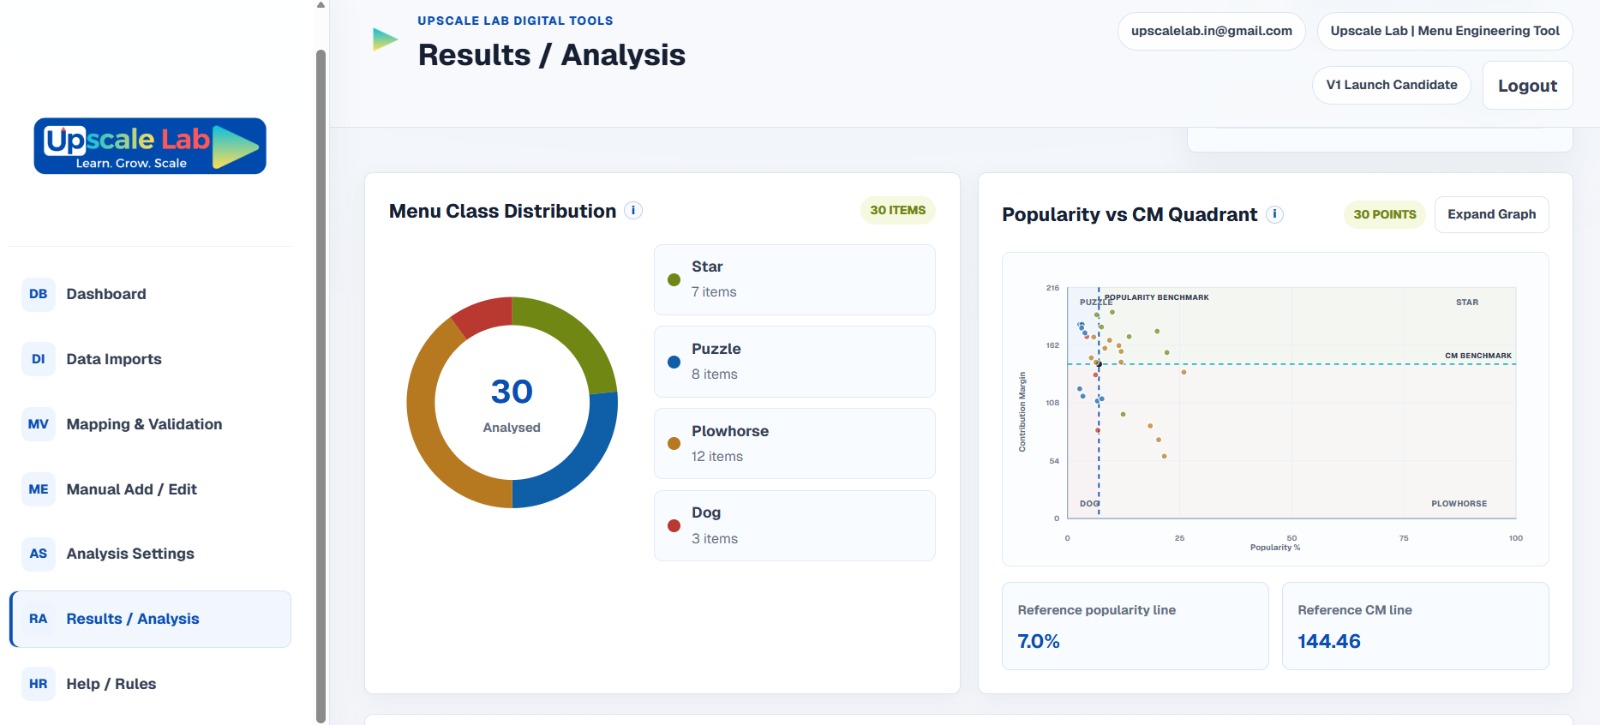Click the V1 Launch Candidate badge

1391,85
